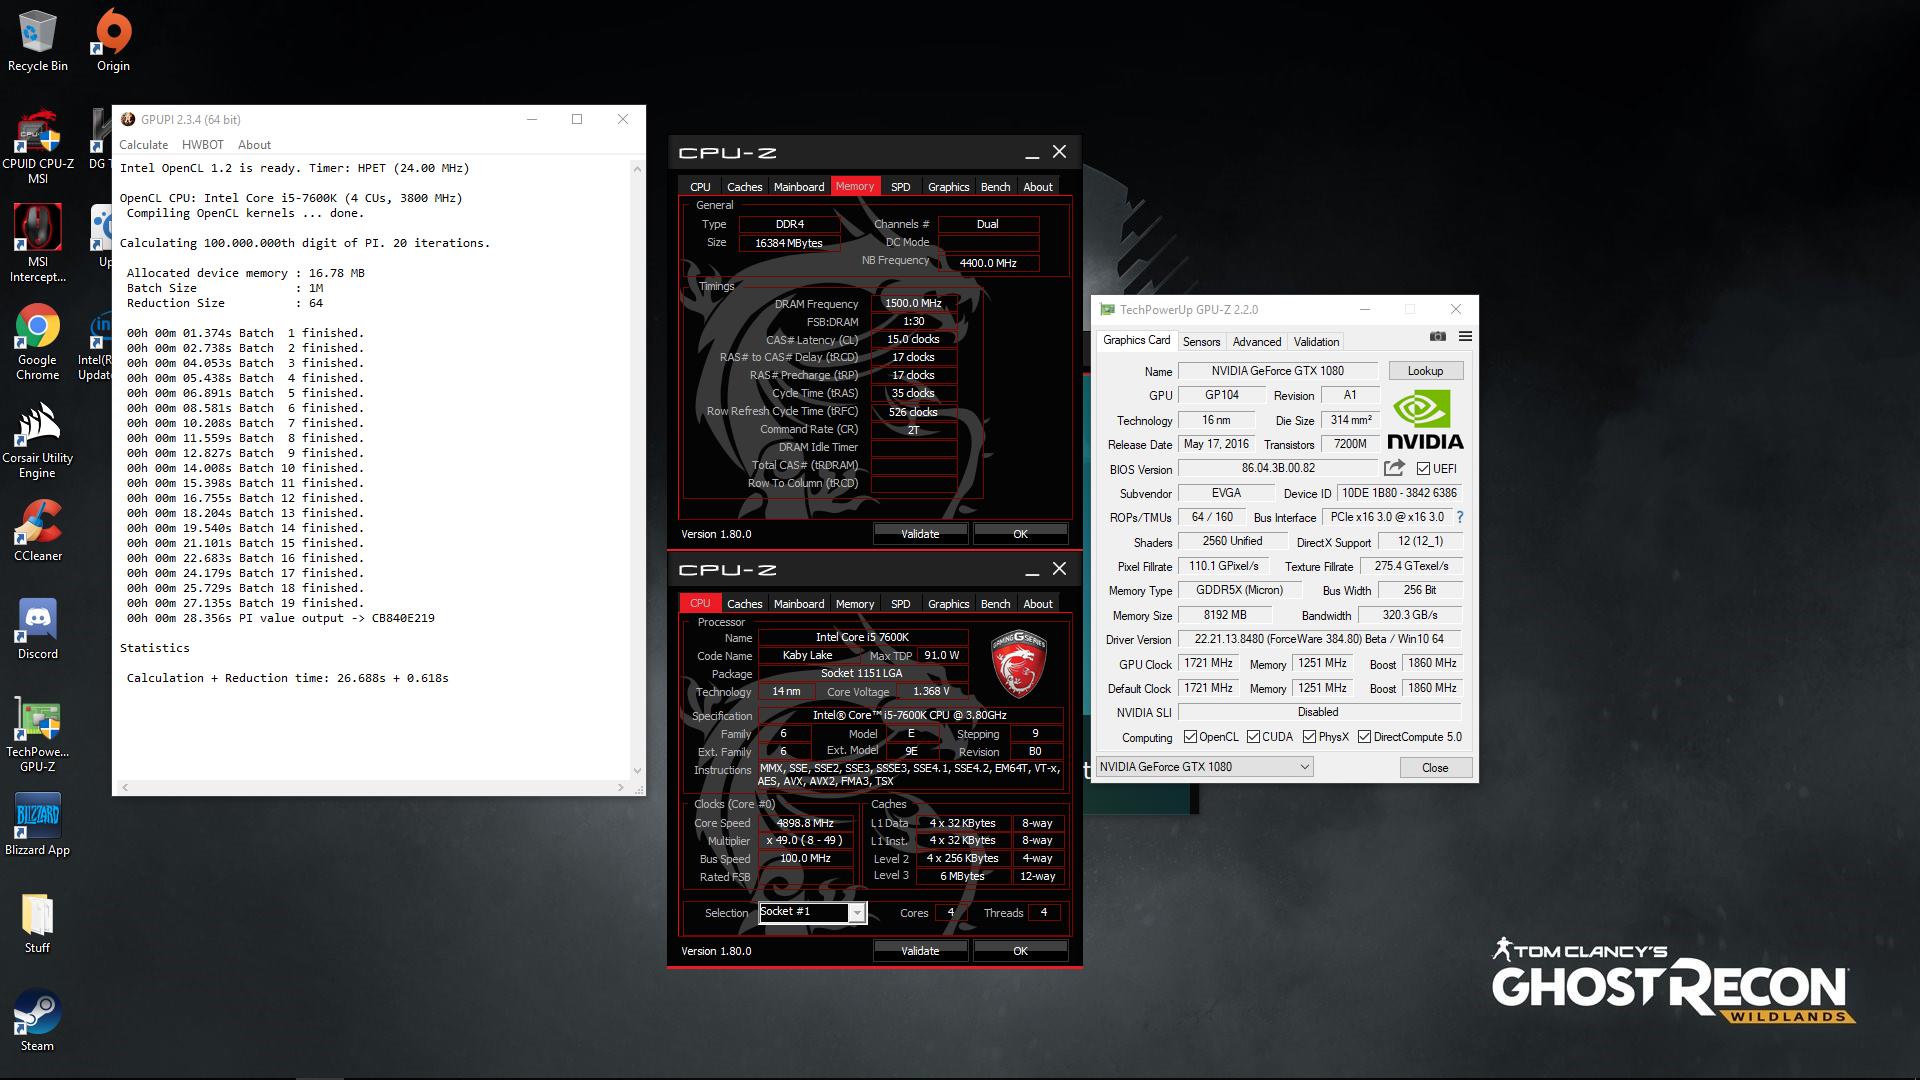Open the Advanced tab in GPU-Z
Viewport: 1920px width, 1080px height.
1257,342
